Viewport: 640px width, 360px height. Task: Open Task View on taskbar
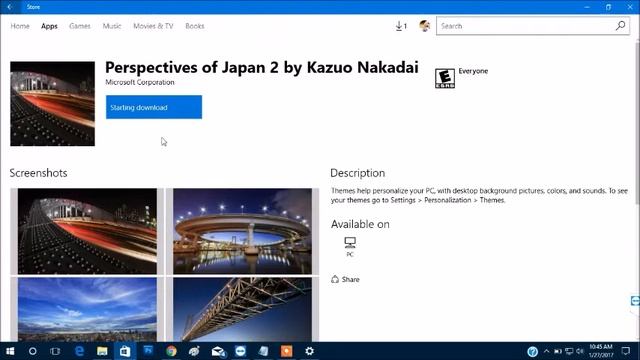55,351
